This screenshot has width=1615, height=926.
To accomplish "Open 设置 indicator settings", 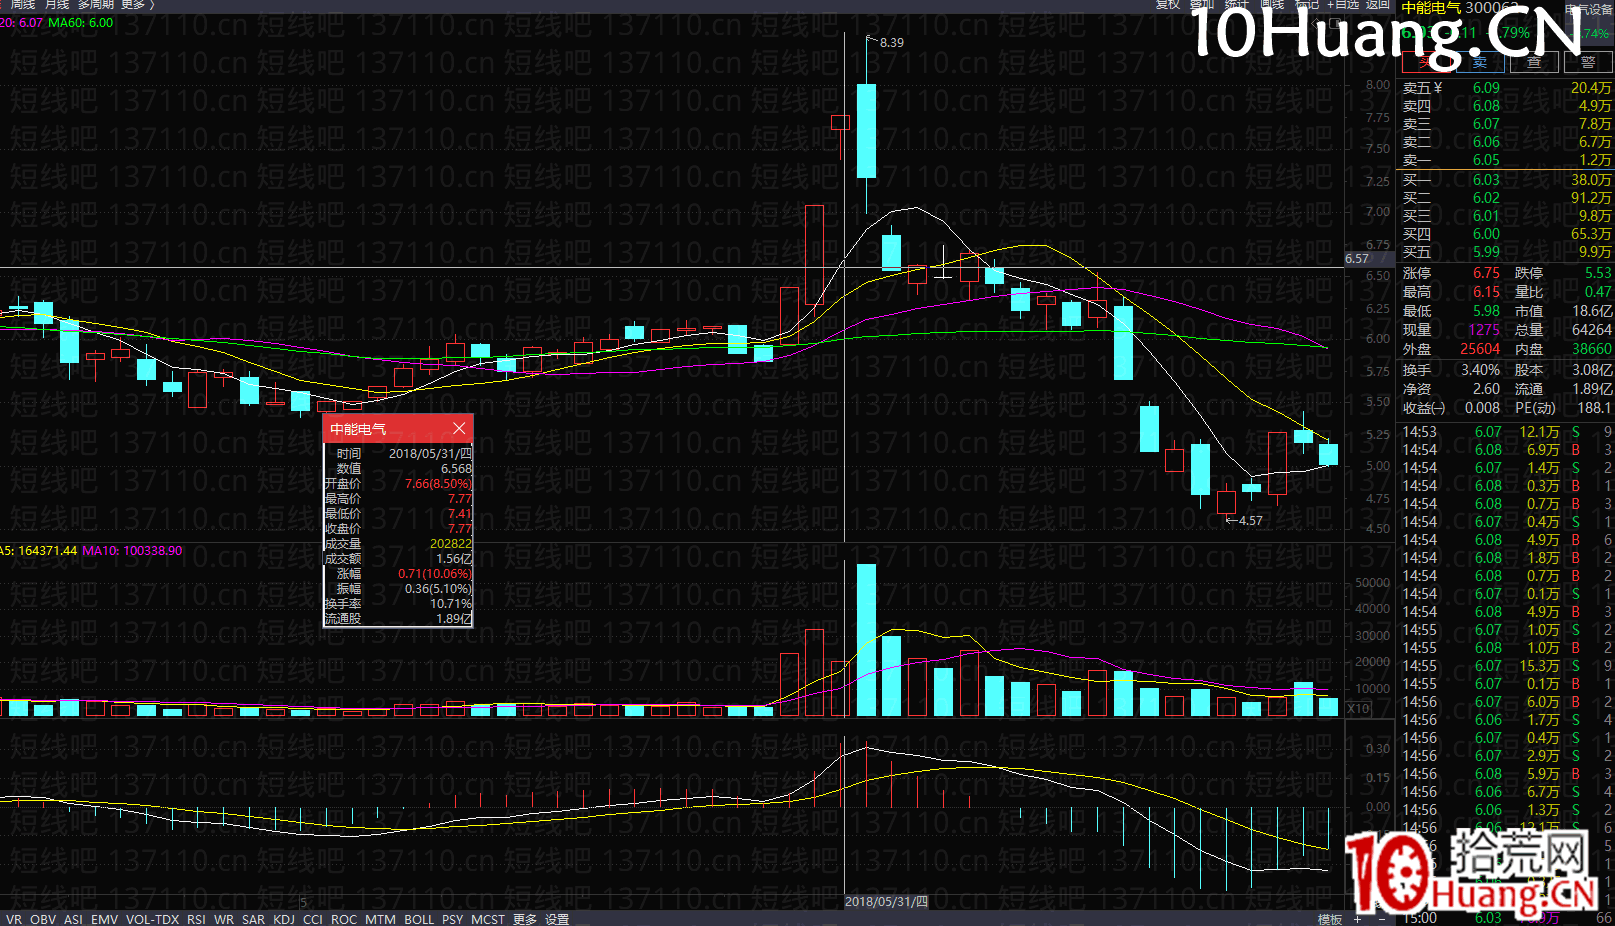I will [557, 919].
